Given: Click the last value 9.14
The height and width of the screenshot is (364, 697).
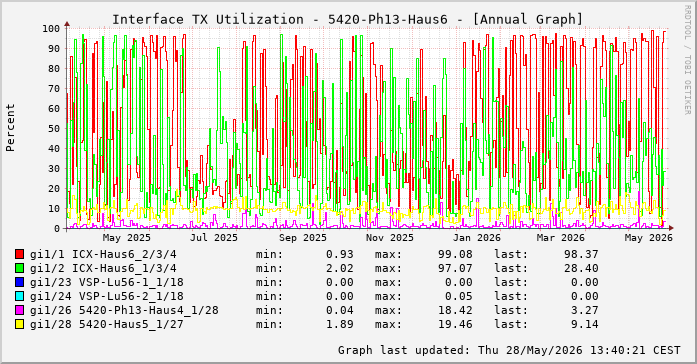Looking at the screenshot, I should (x=585, y=324).
